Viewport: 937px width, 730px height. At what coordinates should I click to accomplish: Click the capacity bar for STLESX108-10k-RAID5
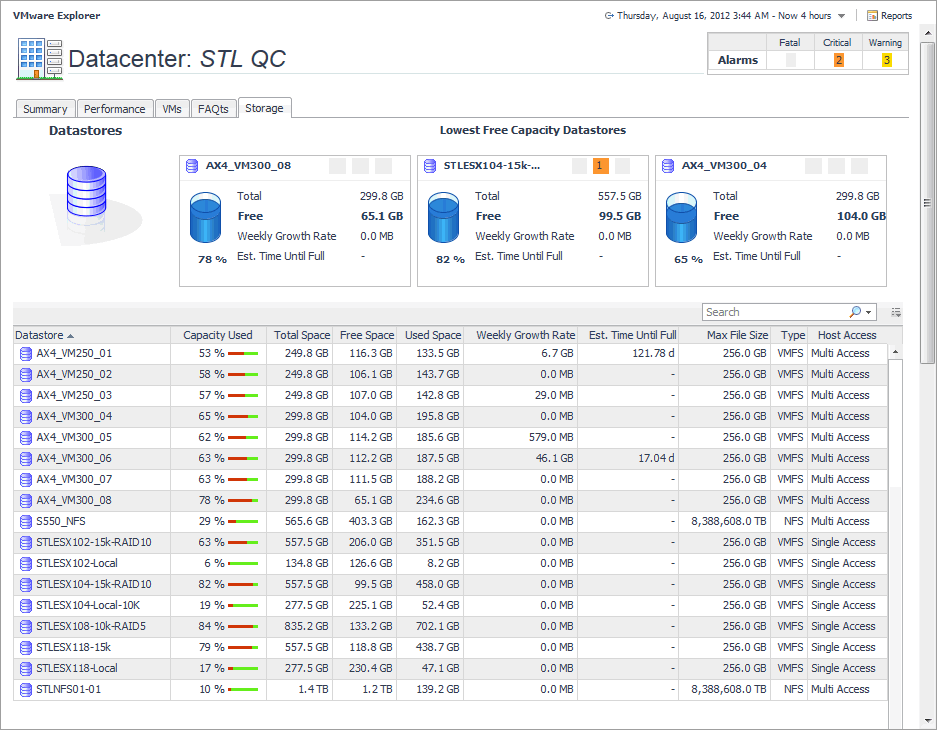point(243,627)
